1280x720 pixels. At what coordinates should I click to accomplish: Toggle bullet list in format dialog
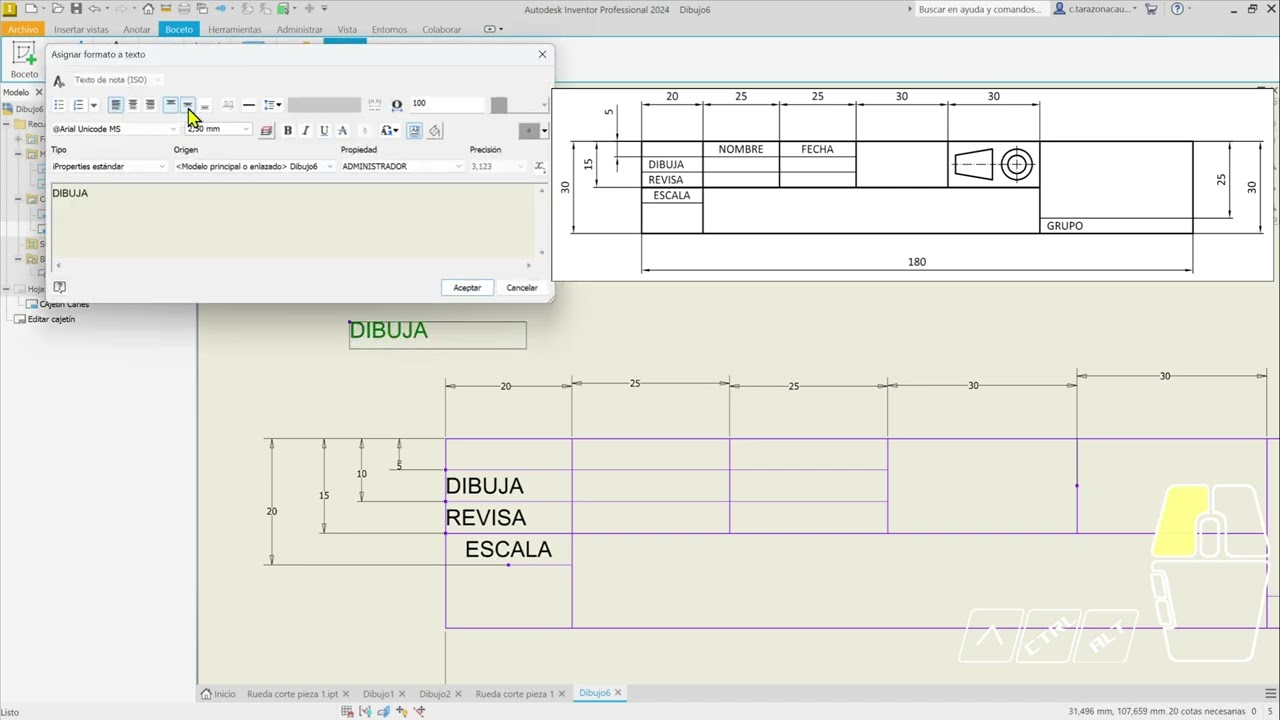pos(59,105)
